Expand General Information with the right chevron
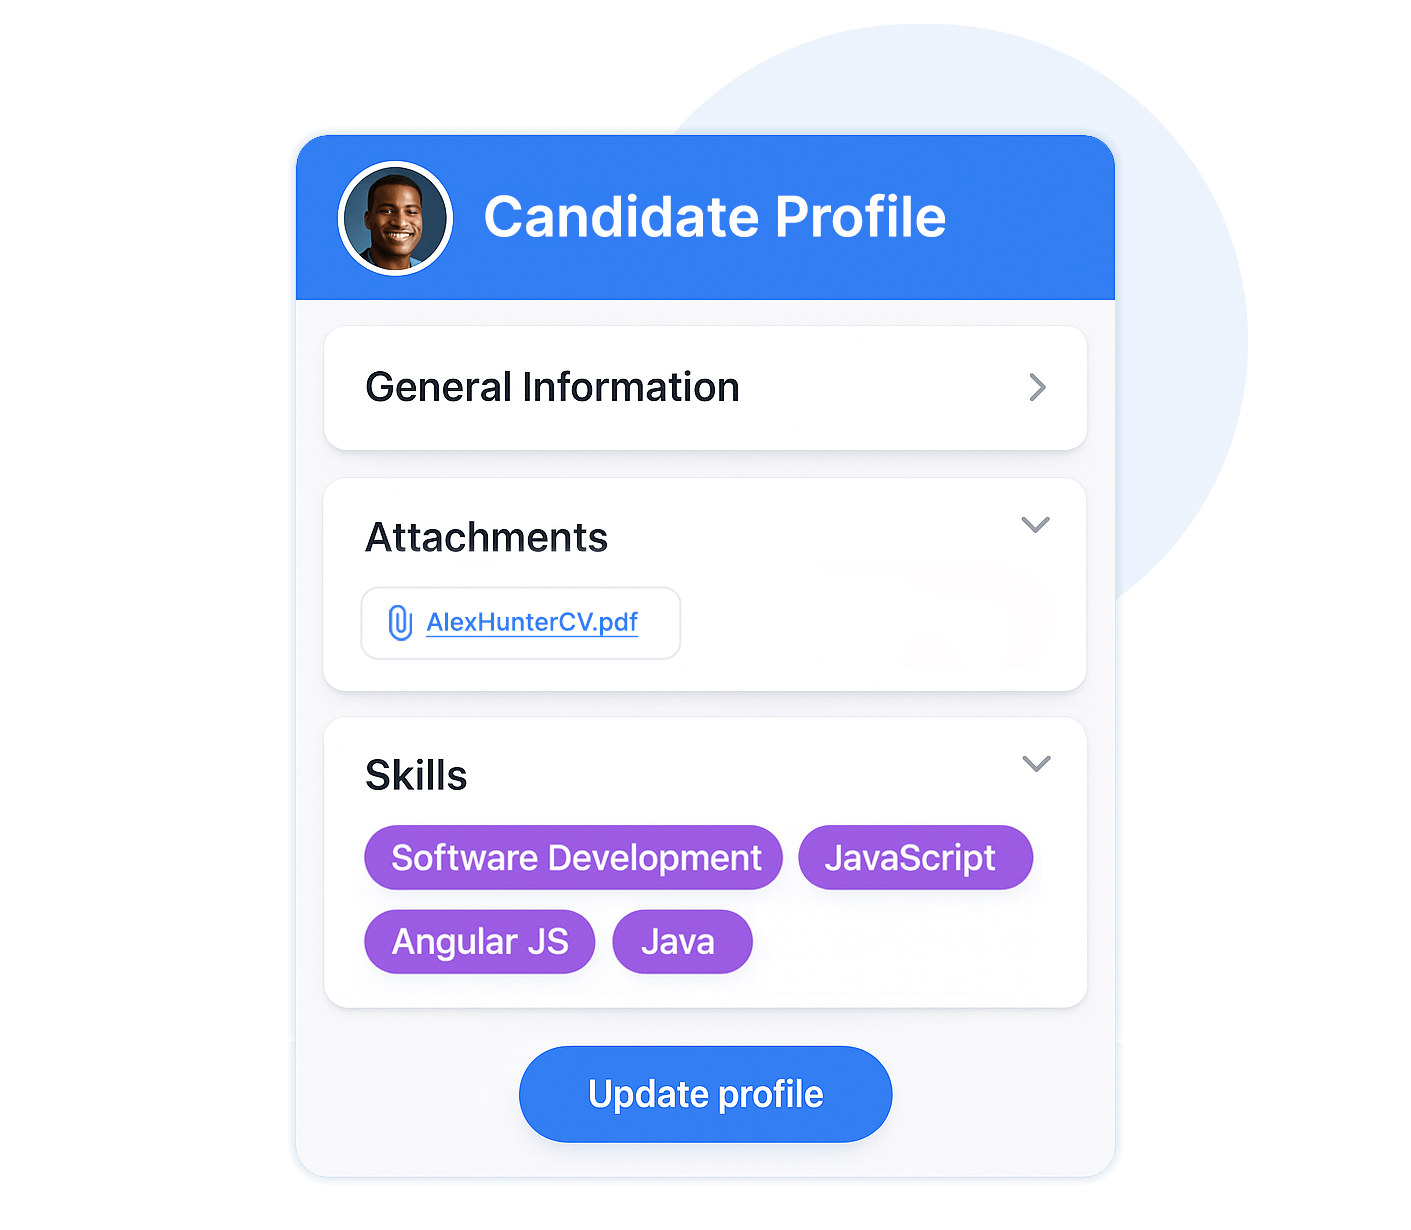 1037,388
